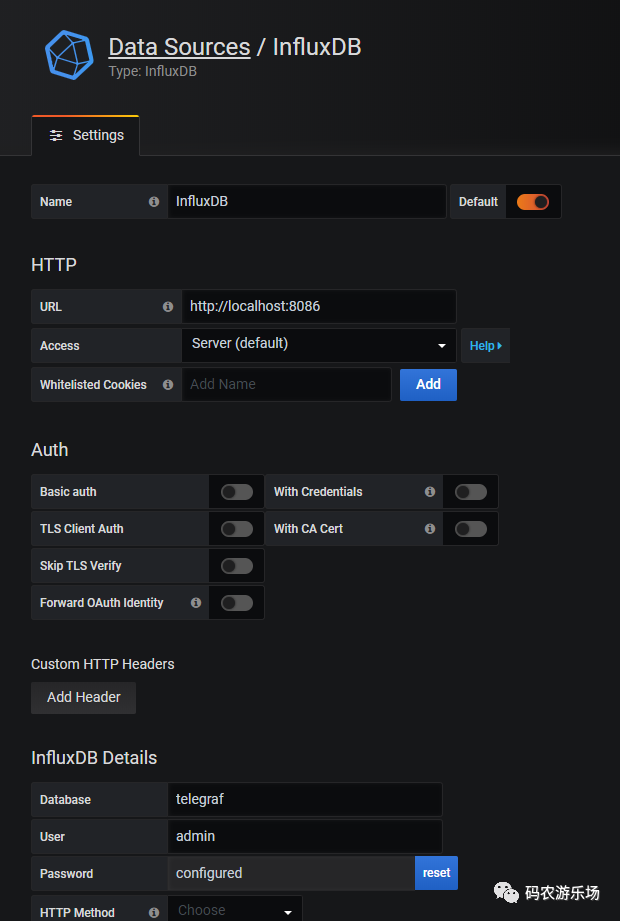Enable the With Credentials toggle
This screenshot has height=921, width=620.
471,492
